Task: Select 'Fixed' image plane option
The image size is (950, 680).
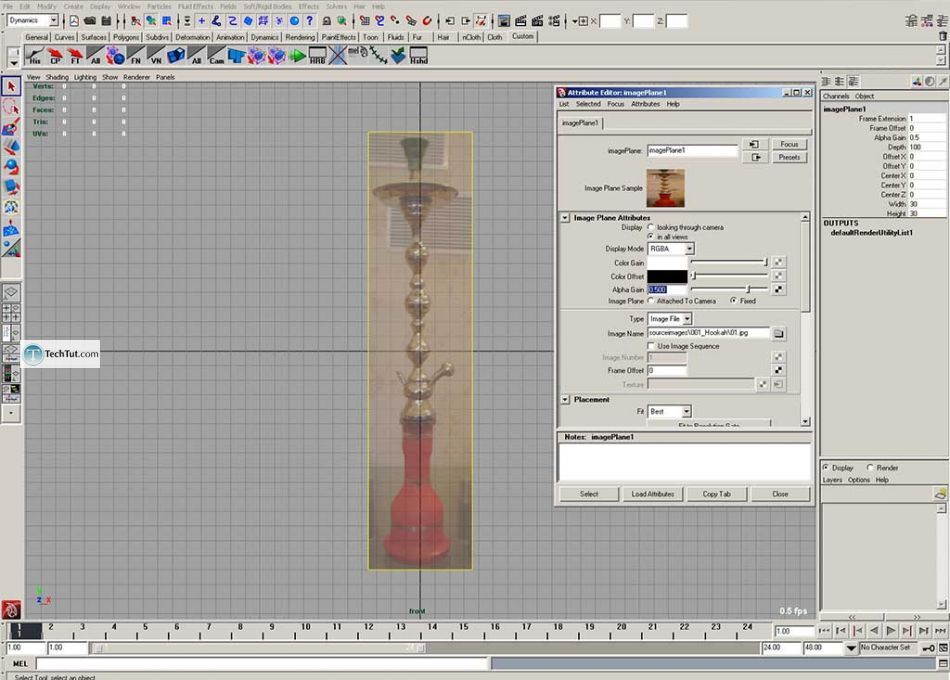Action: (x=734, y=301)
